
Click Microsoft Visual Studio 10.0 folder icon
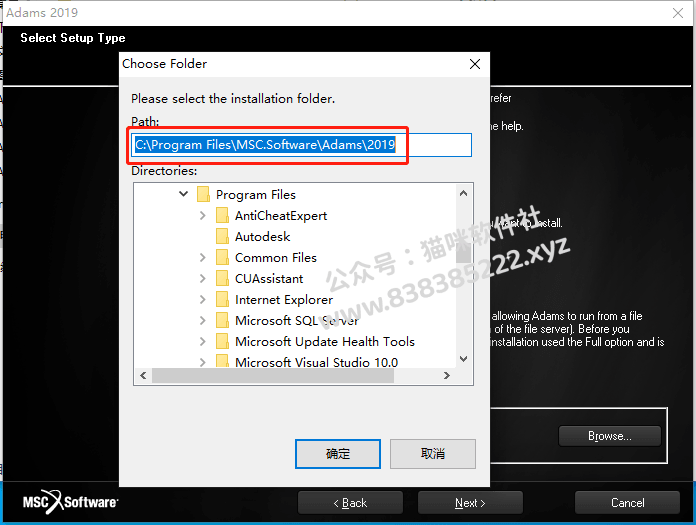point(222,360)
